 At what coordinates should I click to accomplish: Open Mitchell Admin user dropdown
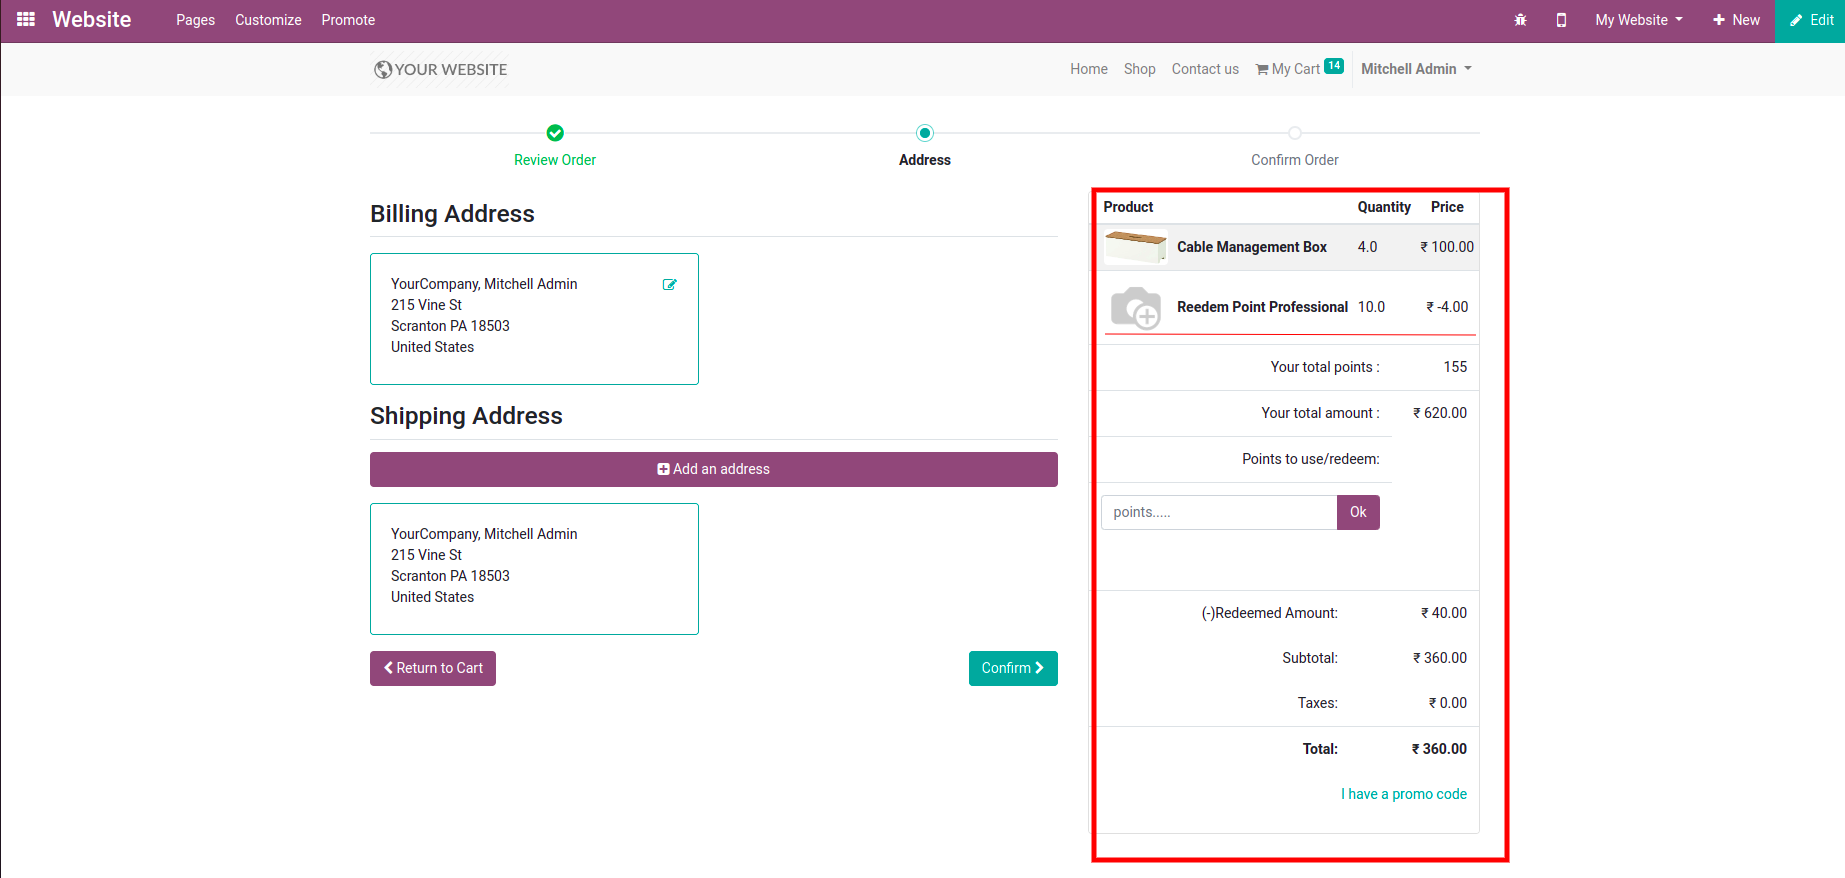[x=1415, y=69]
